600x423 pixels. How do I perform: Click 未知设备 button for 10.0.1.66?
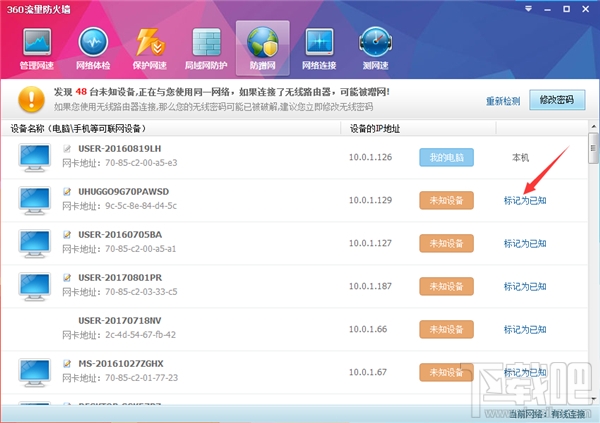[447, 329]
